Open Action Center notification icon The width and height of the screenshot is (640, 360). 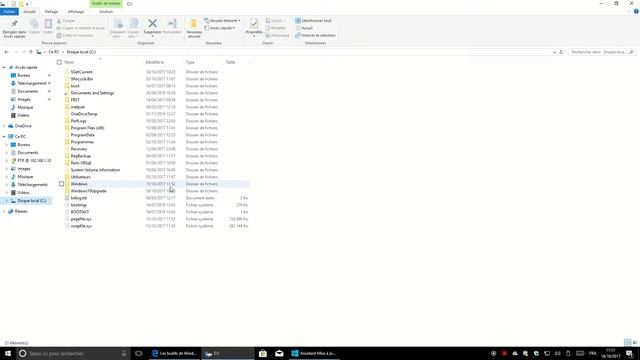tap(629, 353)
